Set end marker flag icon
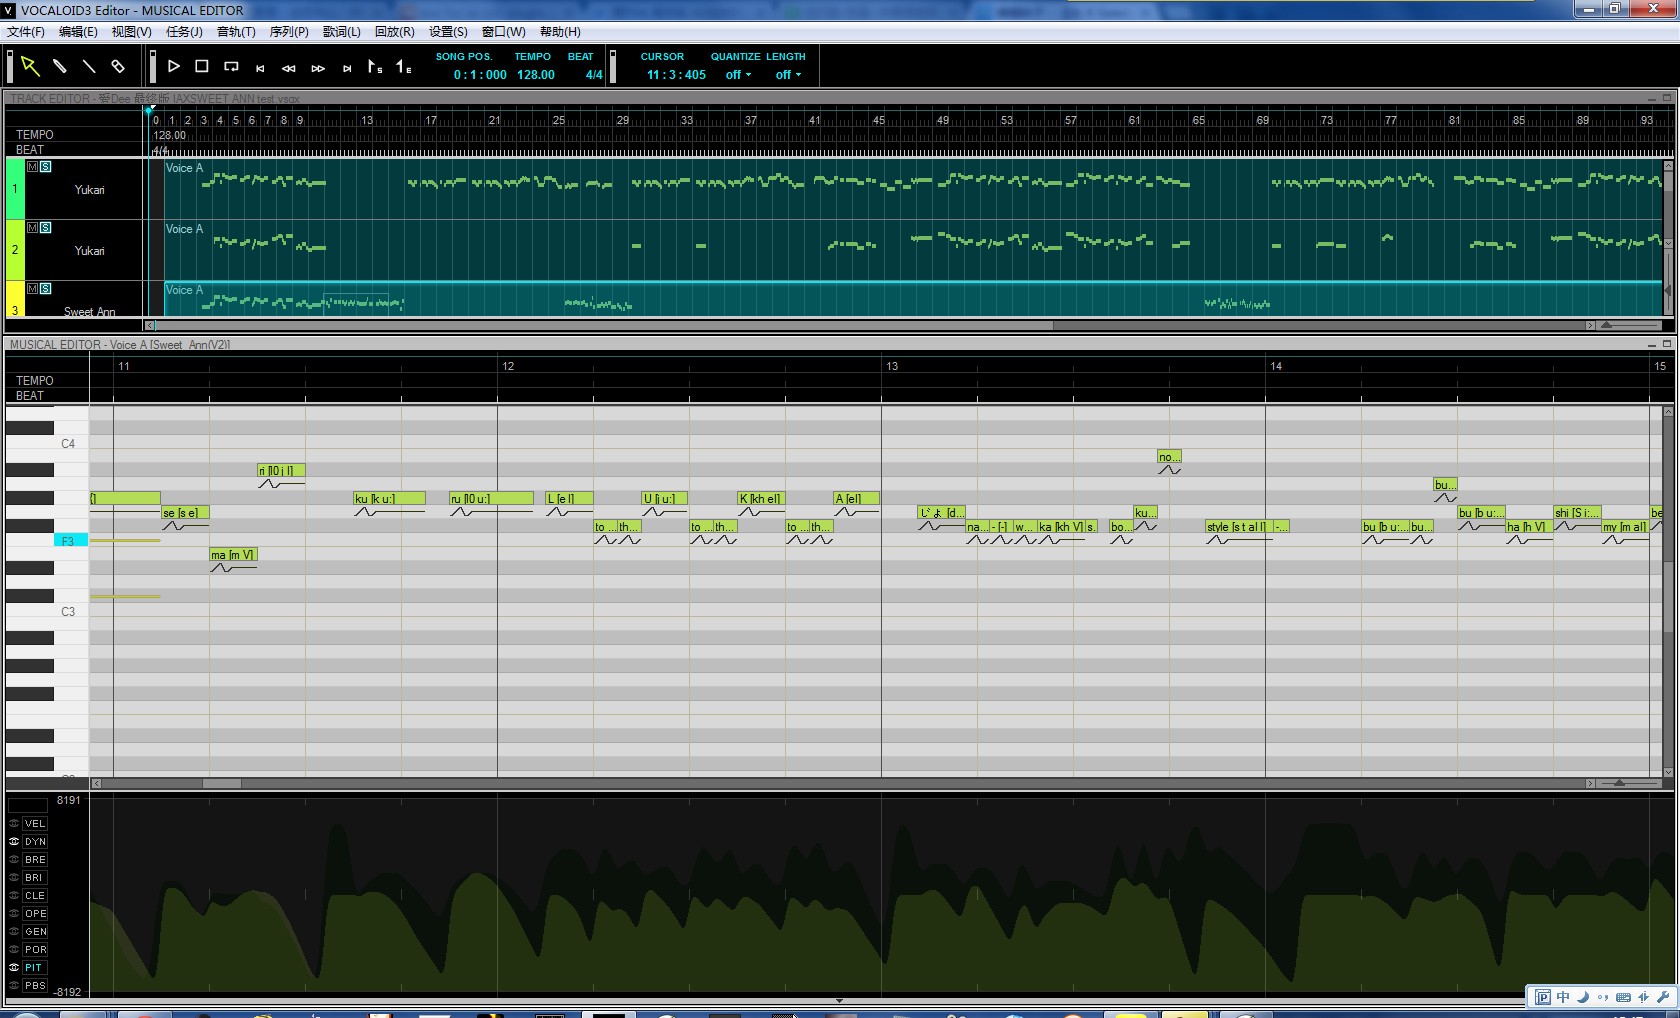The width and height of the screenshot is (1680, 1018). 404,67
